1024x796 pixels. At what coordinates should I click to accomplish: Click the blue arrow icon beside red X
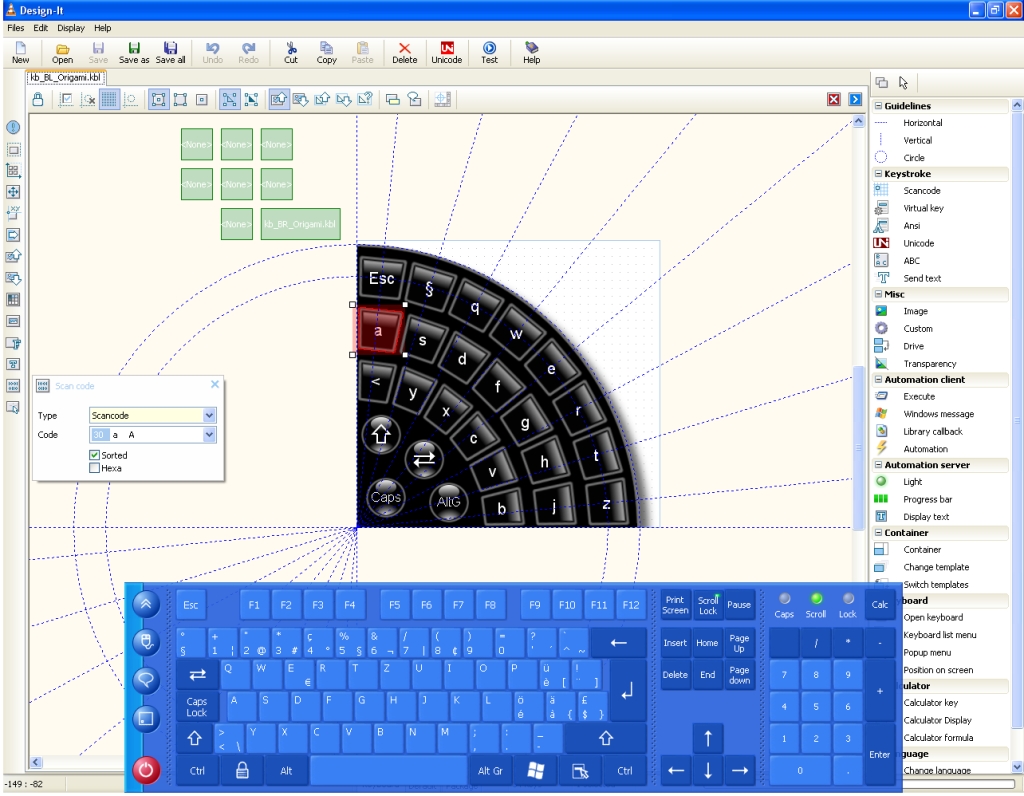[x=855, y=99]
